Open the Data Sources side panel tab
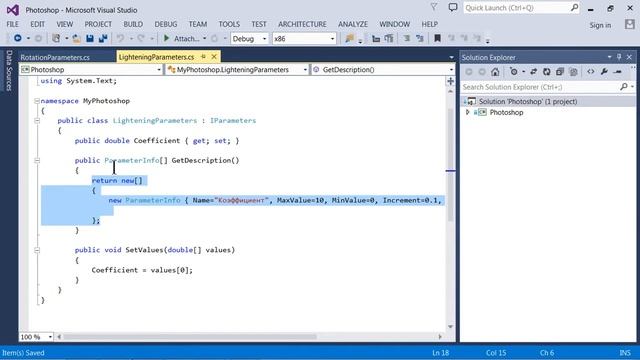Viewport: 640px width, 360px height. click(9, 70)
